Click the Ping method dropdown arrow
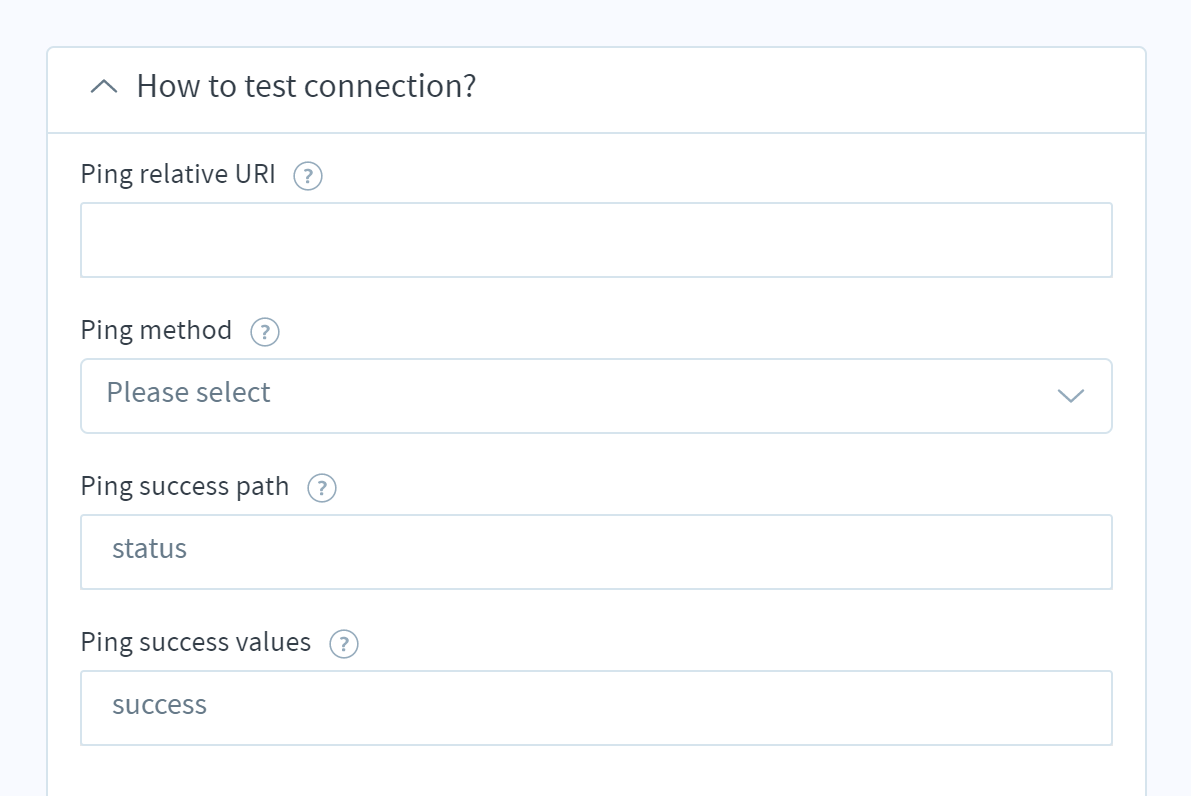Viewport: 1191px width, 796px height. pos(1071,396)
